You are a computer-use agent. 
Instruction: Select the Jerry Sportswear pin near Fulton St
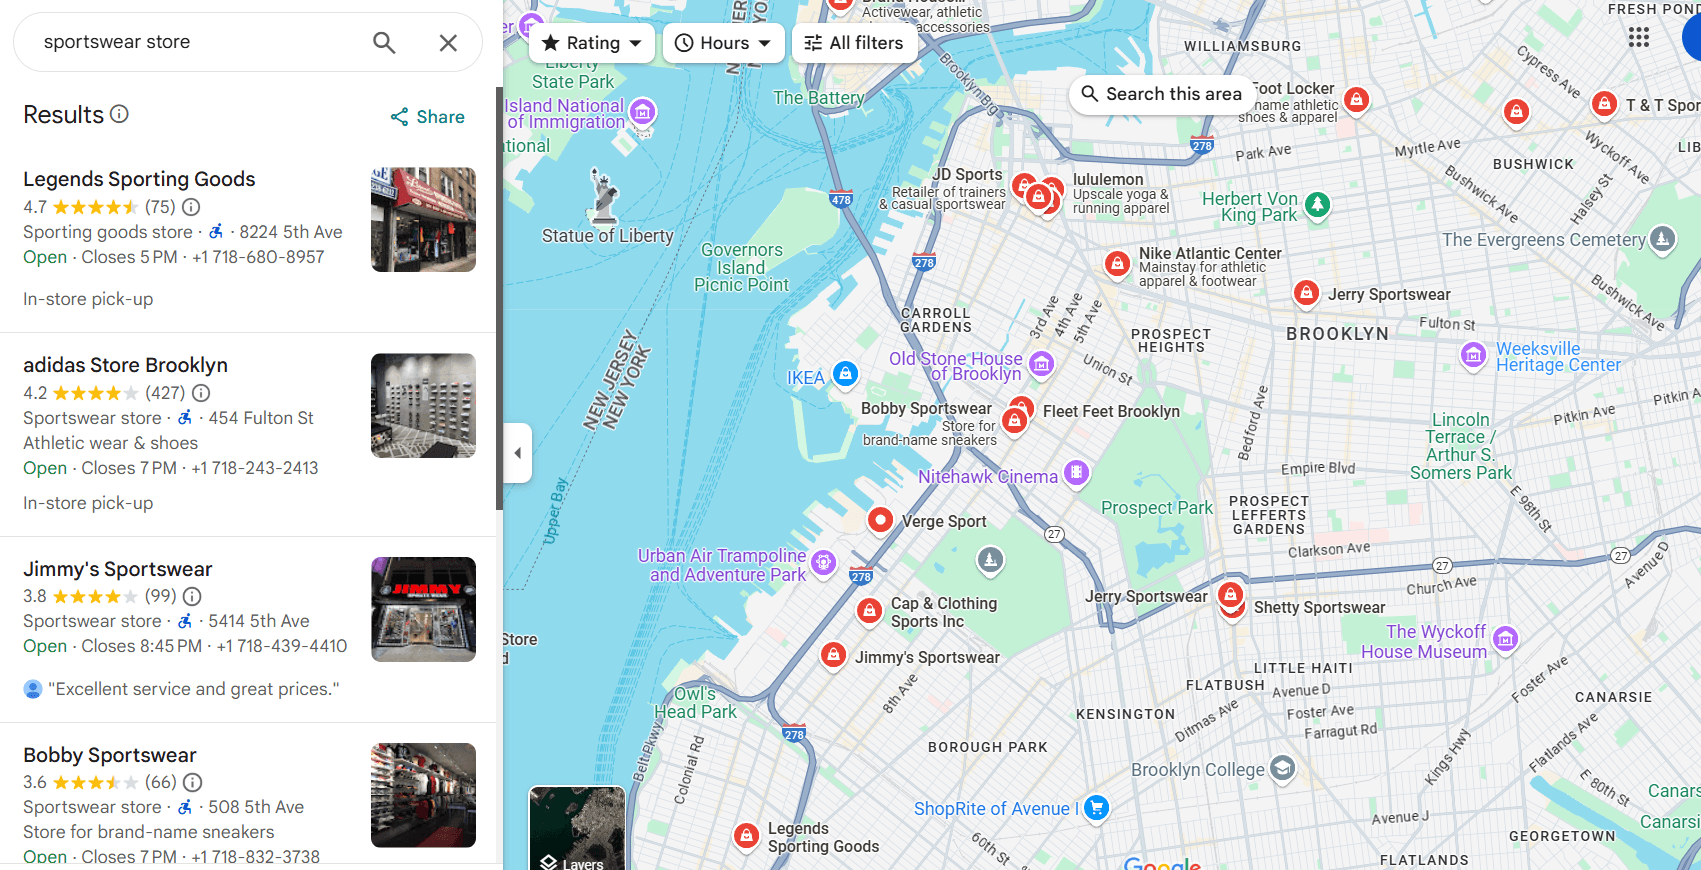pyautogui.click(x=1305, y=293)
